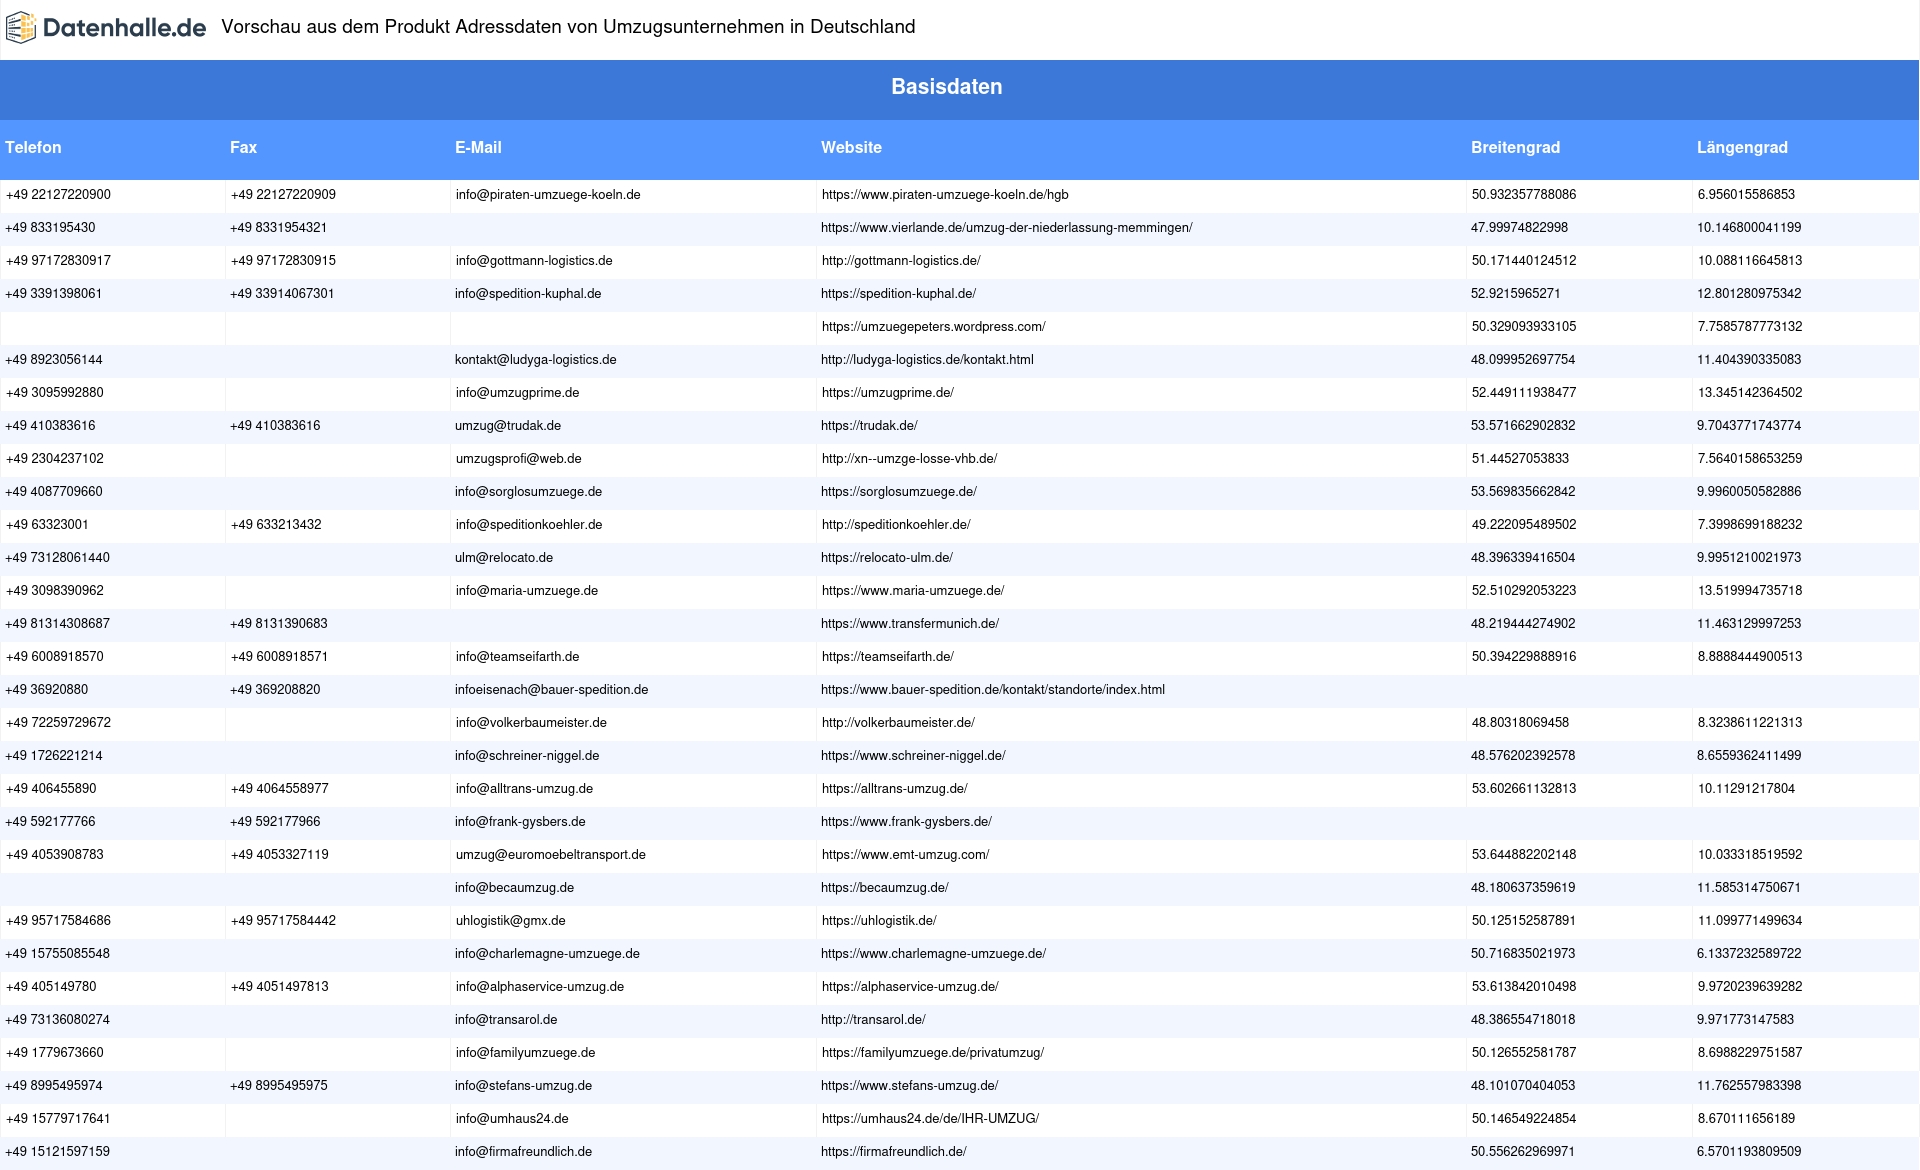Select the Längengrad column header
This screenshot has height=1170, width=1920.
click(1742, 147)
